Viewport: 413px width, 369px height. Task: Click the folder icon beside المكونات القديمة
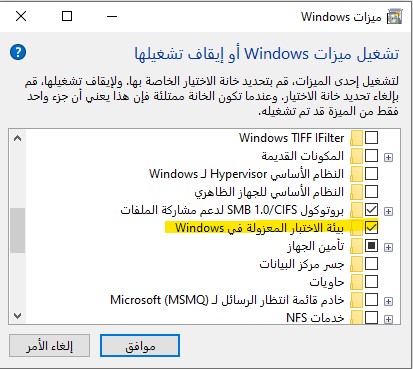click(x=356, y=156)
